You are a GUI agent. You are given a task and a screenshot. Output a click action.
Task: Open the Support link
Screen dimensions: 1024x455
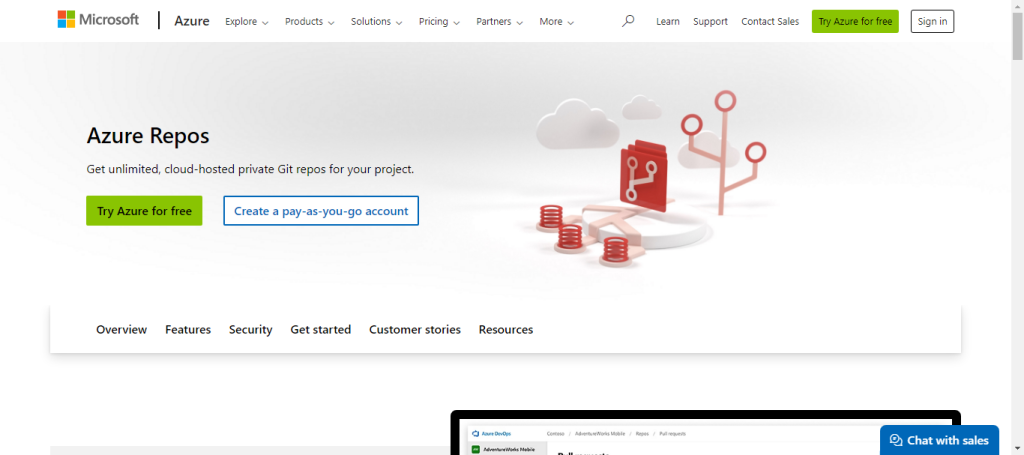[x=710, y=22]
